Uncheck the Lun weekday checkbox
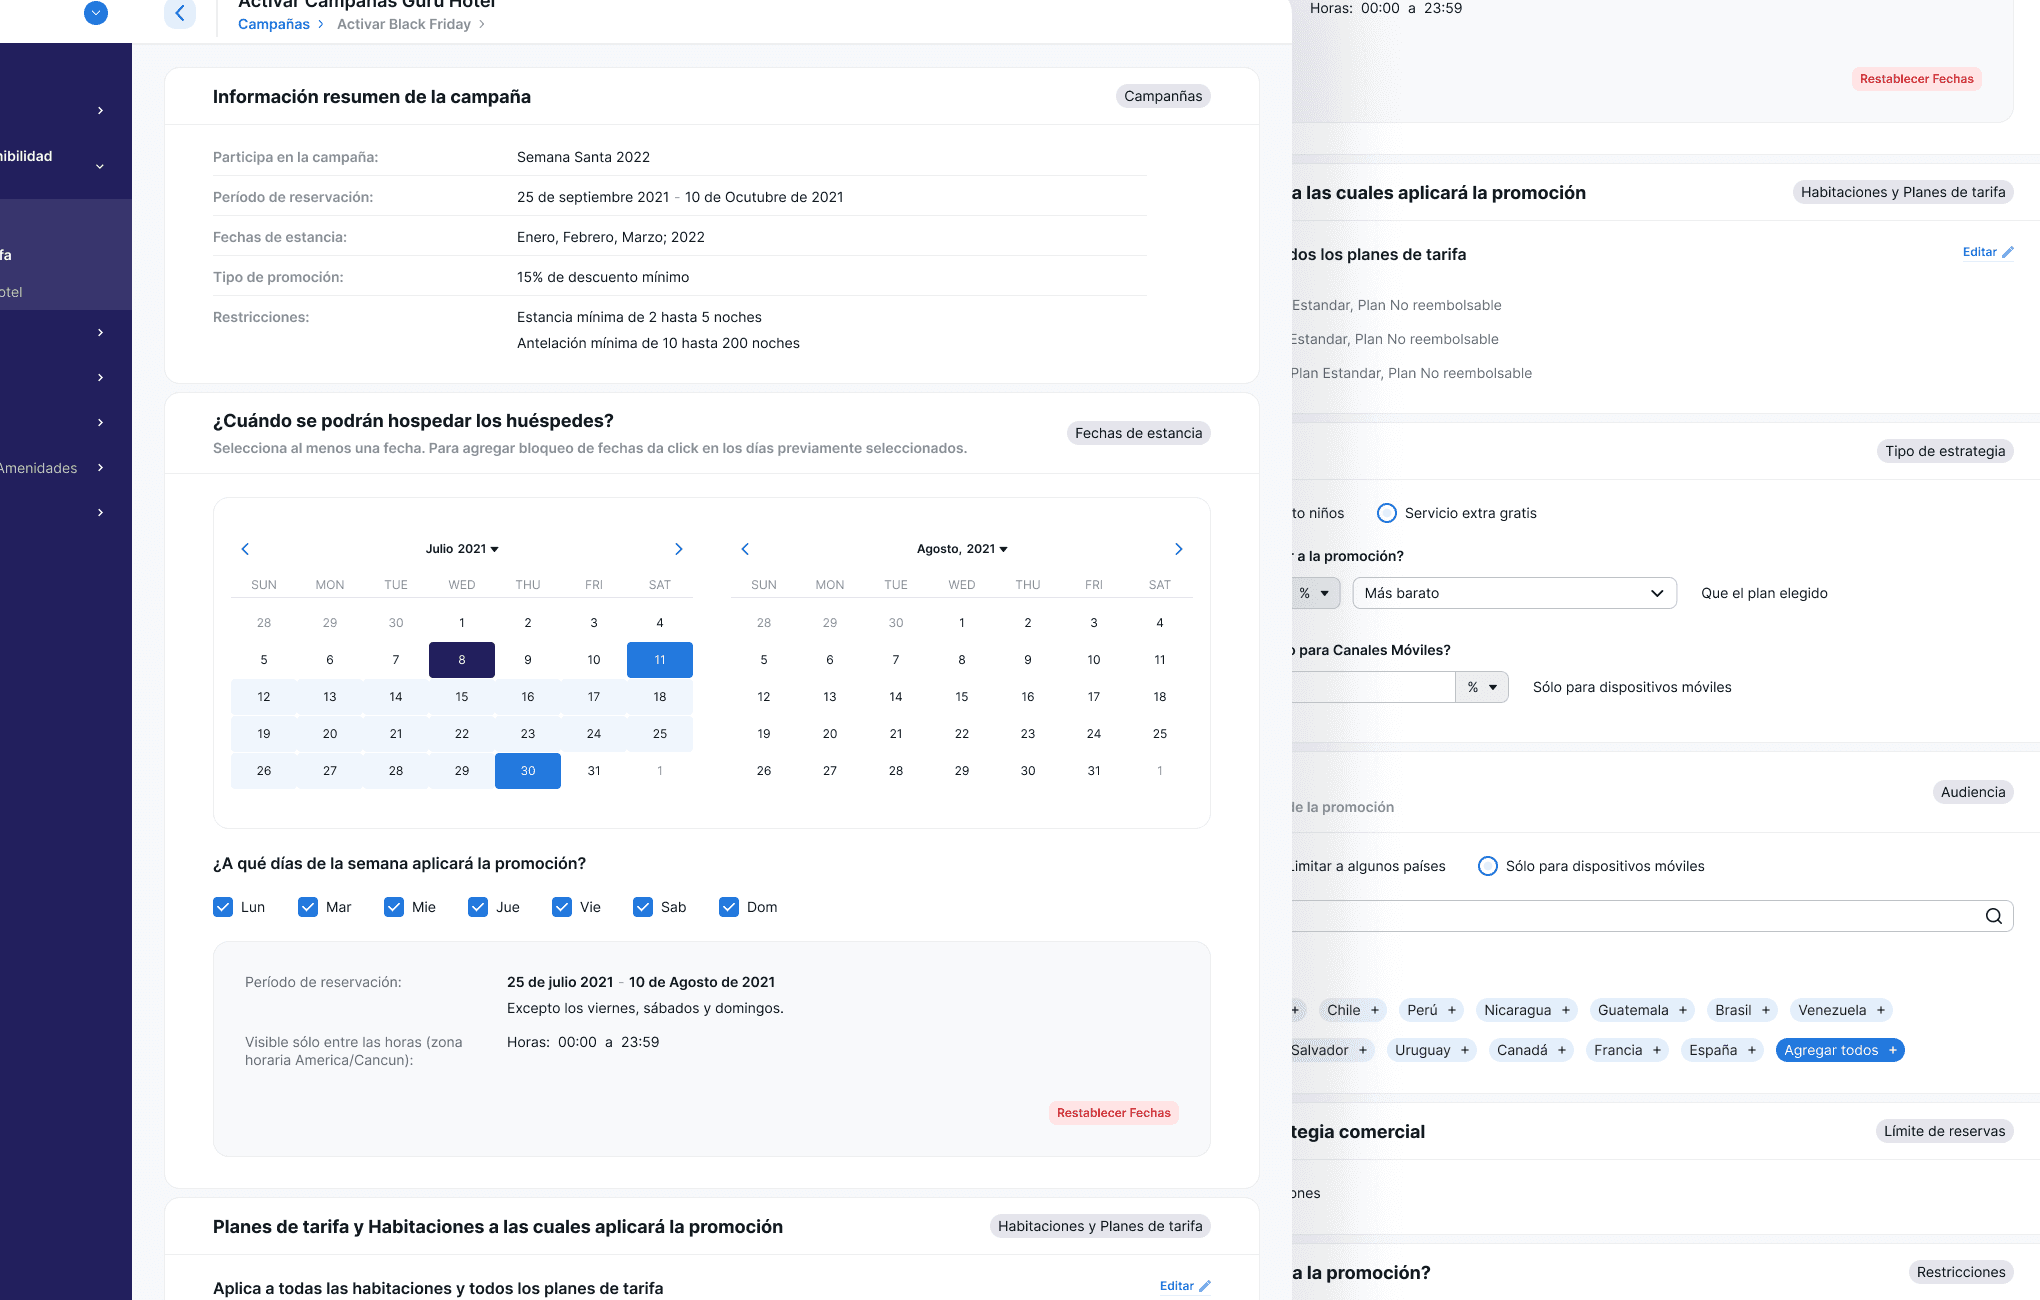The width and height of the screenshot is (2040, 1300). coord(223,907)
